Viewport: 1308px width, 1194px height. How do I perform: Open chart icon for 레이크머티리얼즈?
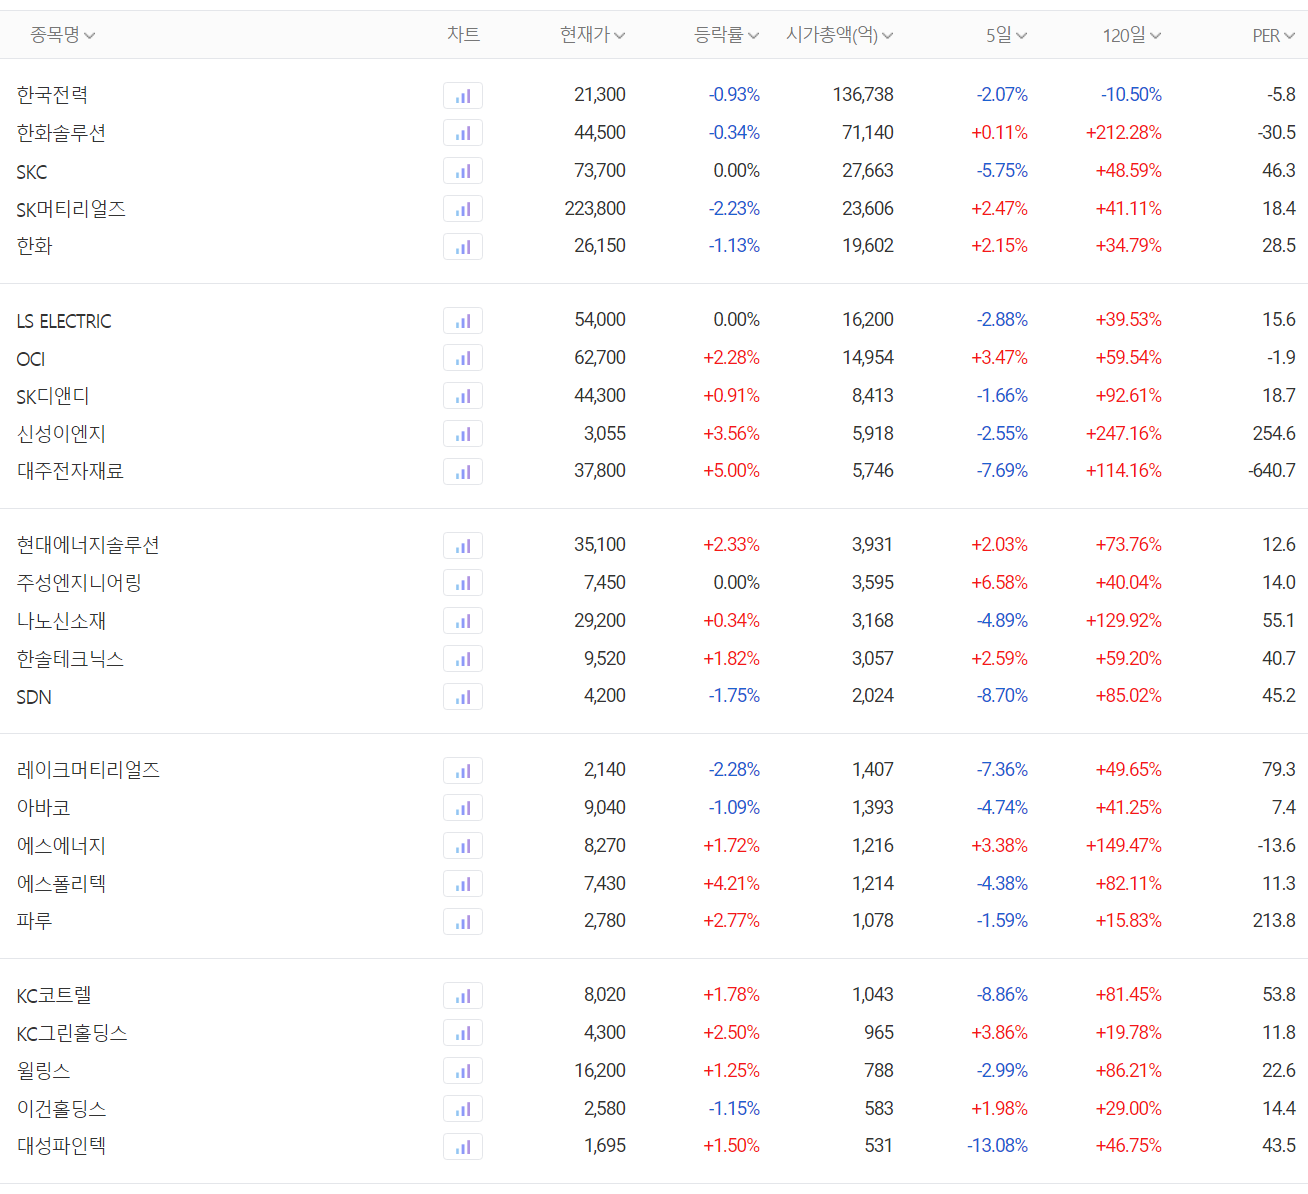[x=463, y=771]
